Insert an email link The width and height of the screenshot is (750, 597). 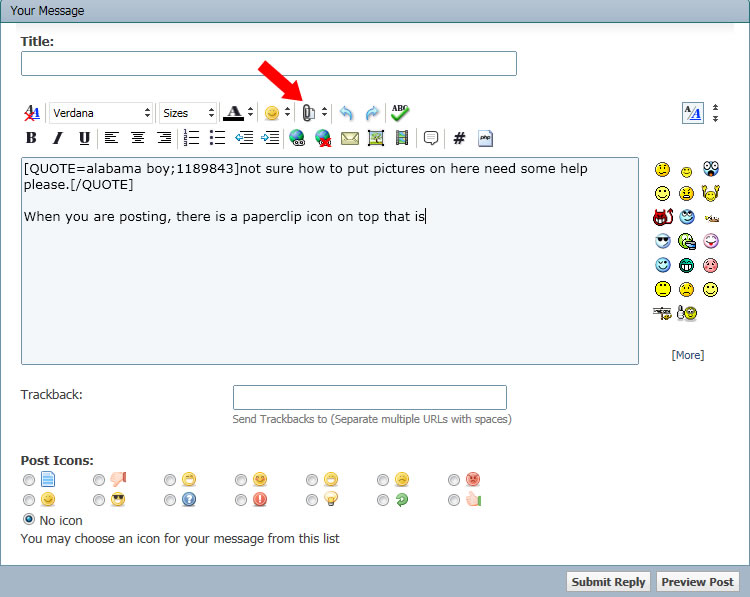click(x=350, y=138)
